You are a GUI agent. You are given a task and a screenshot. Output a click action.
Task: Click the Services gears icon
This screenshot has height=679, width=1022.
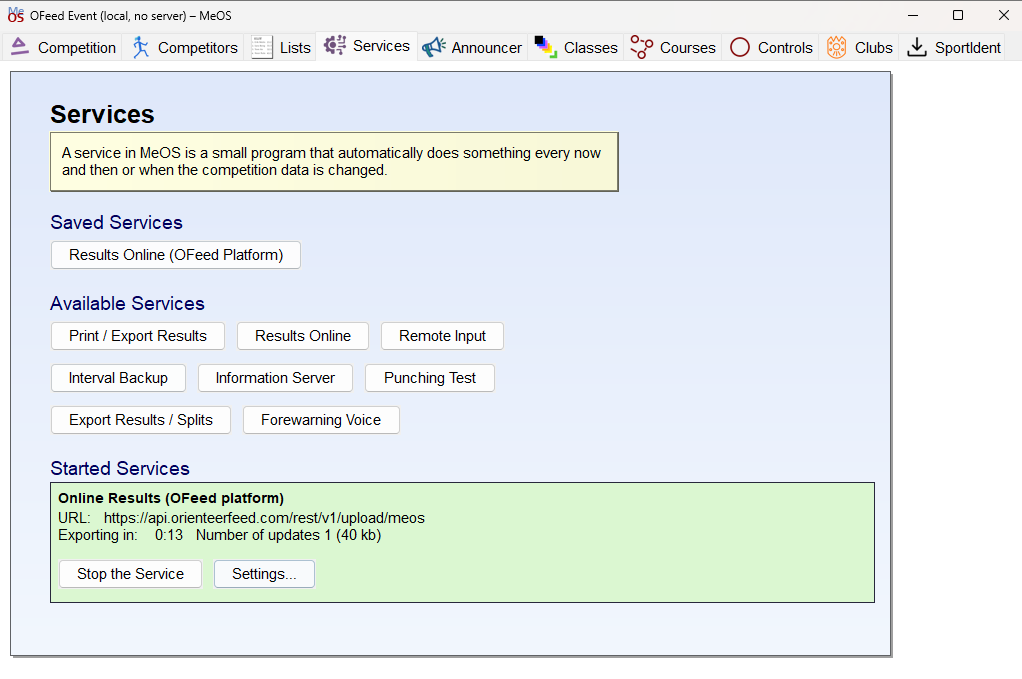(335, 46)
